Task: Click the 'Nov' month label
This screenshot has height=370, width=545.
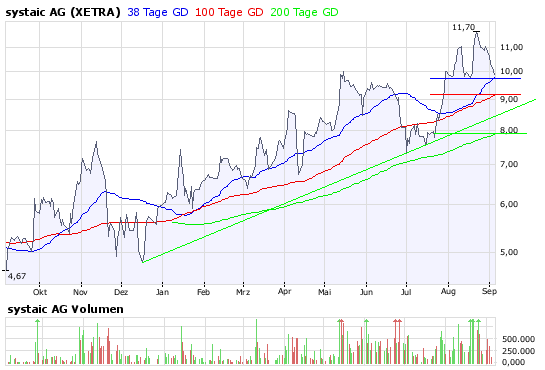Action: (x=80, y=292)
